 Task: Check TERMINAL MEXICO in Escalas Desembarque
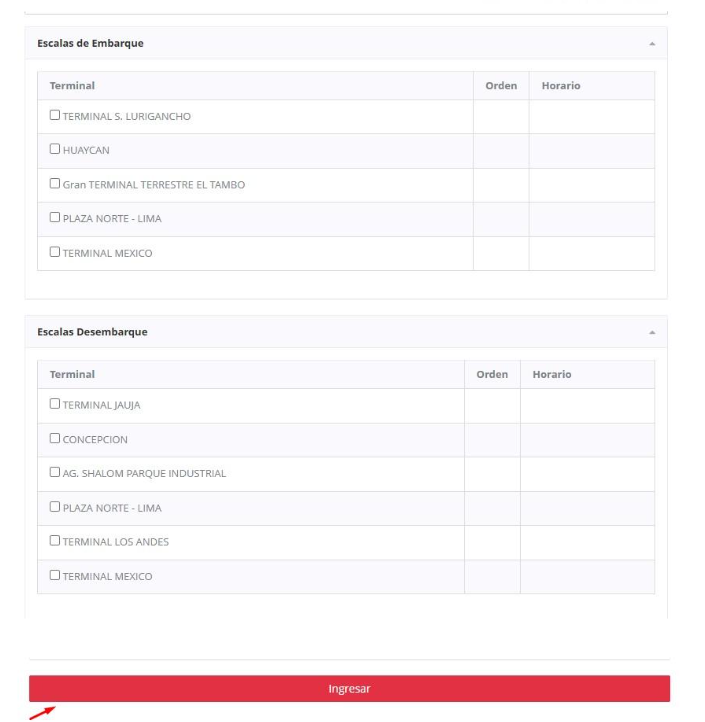click(55, 576)
